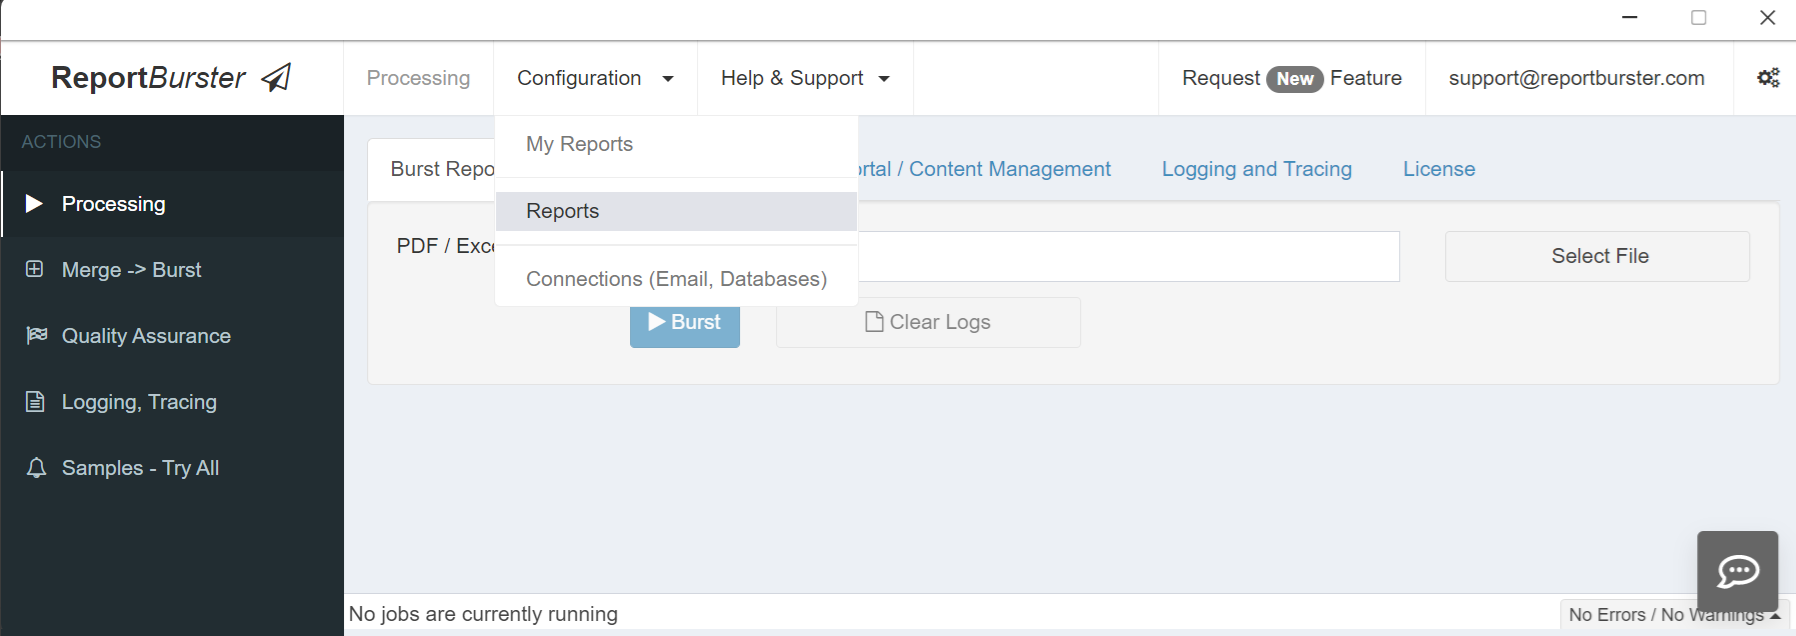Screen dimensions: 1796x636
Task: Expand the Configuration dropdown caret
Action: (668, 79)
